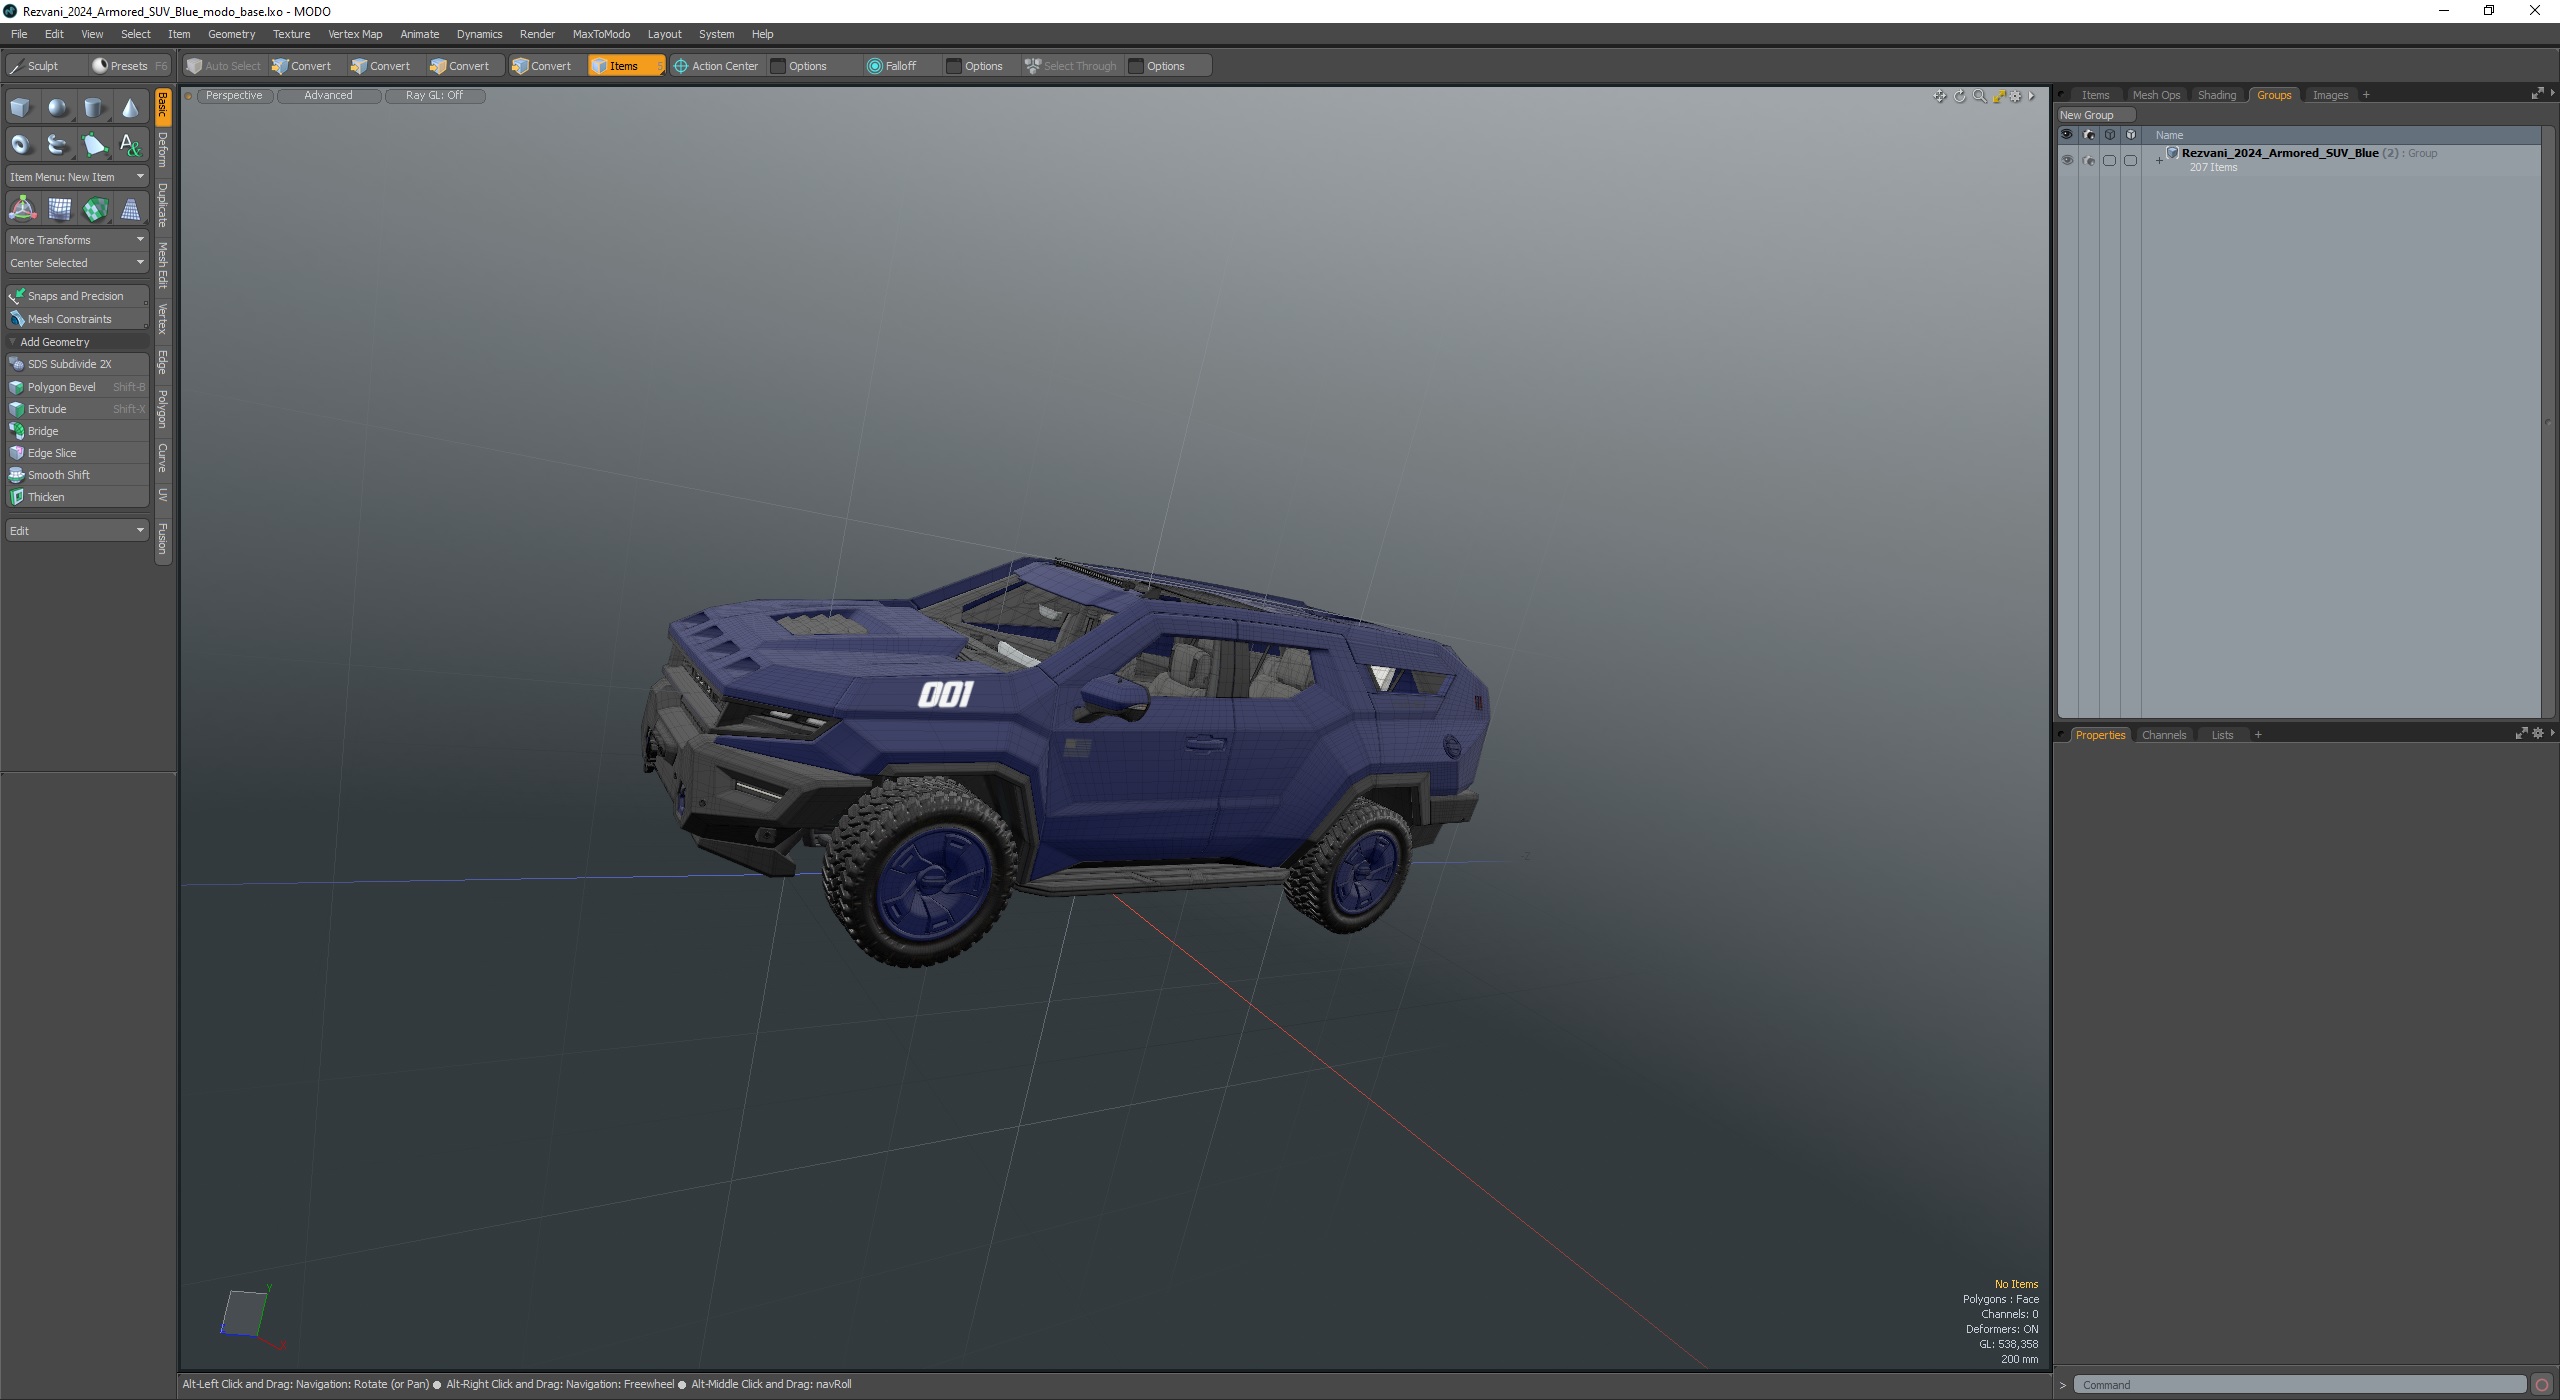2560x1400 pixels.
Task: Open More Transforms dropdown
Action: tap(77, 240)
